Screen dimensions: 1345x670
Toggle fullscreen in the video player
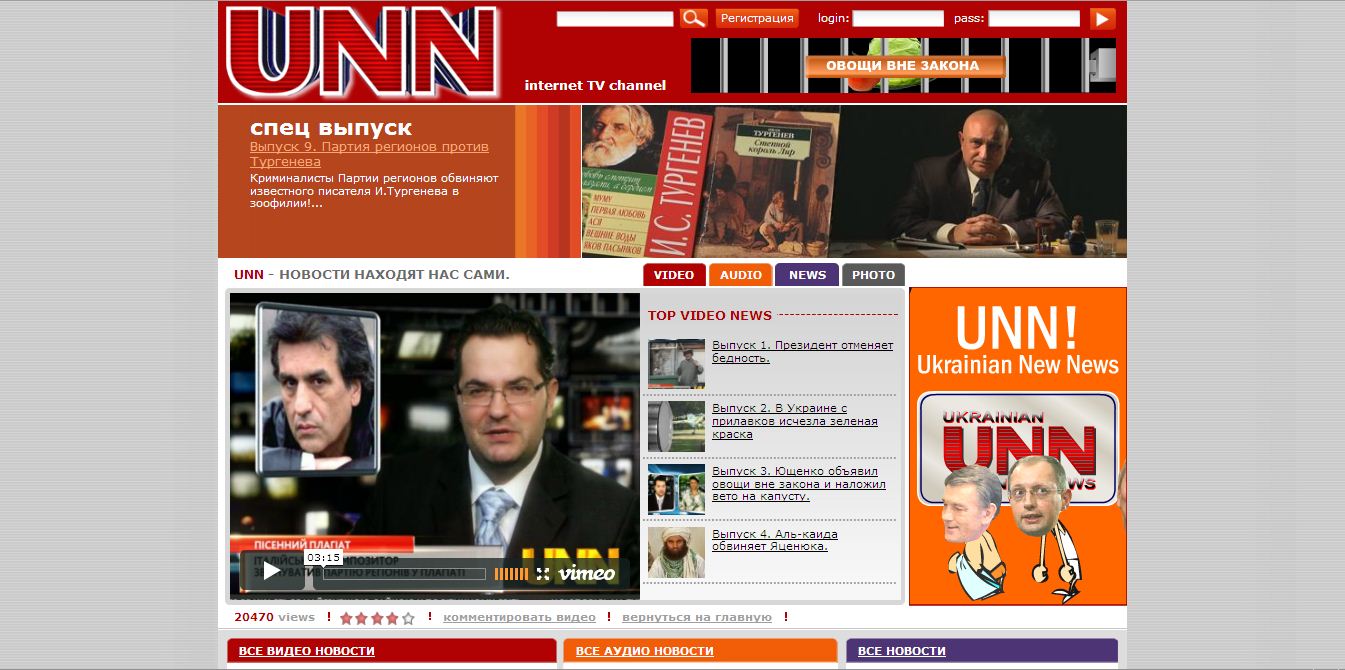pos(543,574)
